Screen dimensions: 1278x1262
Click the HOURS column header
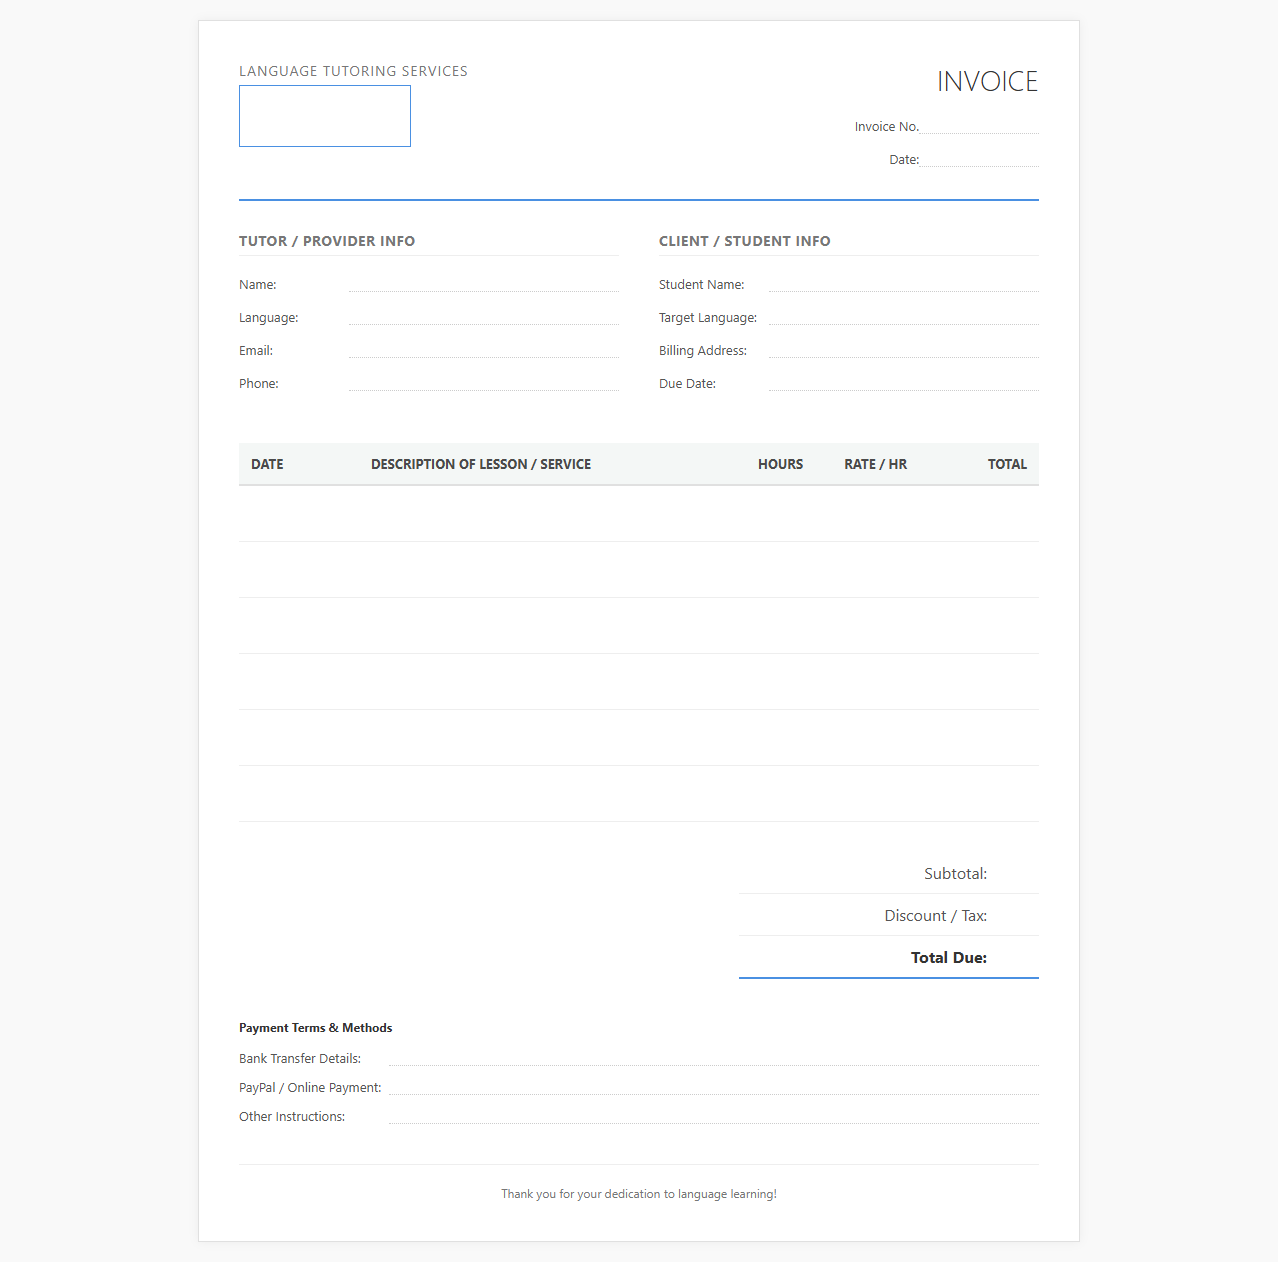coord(780,464)
